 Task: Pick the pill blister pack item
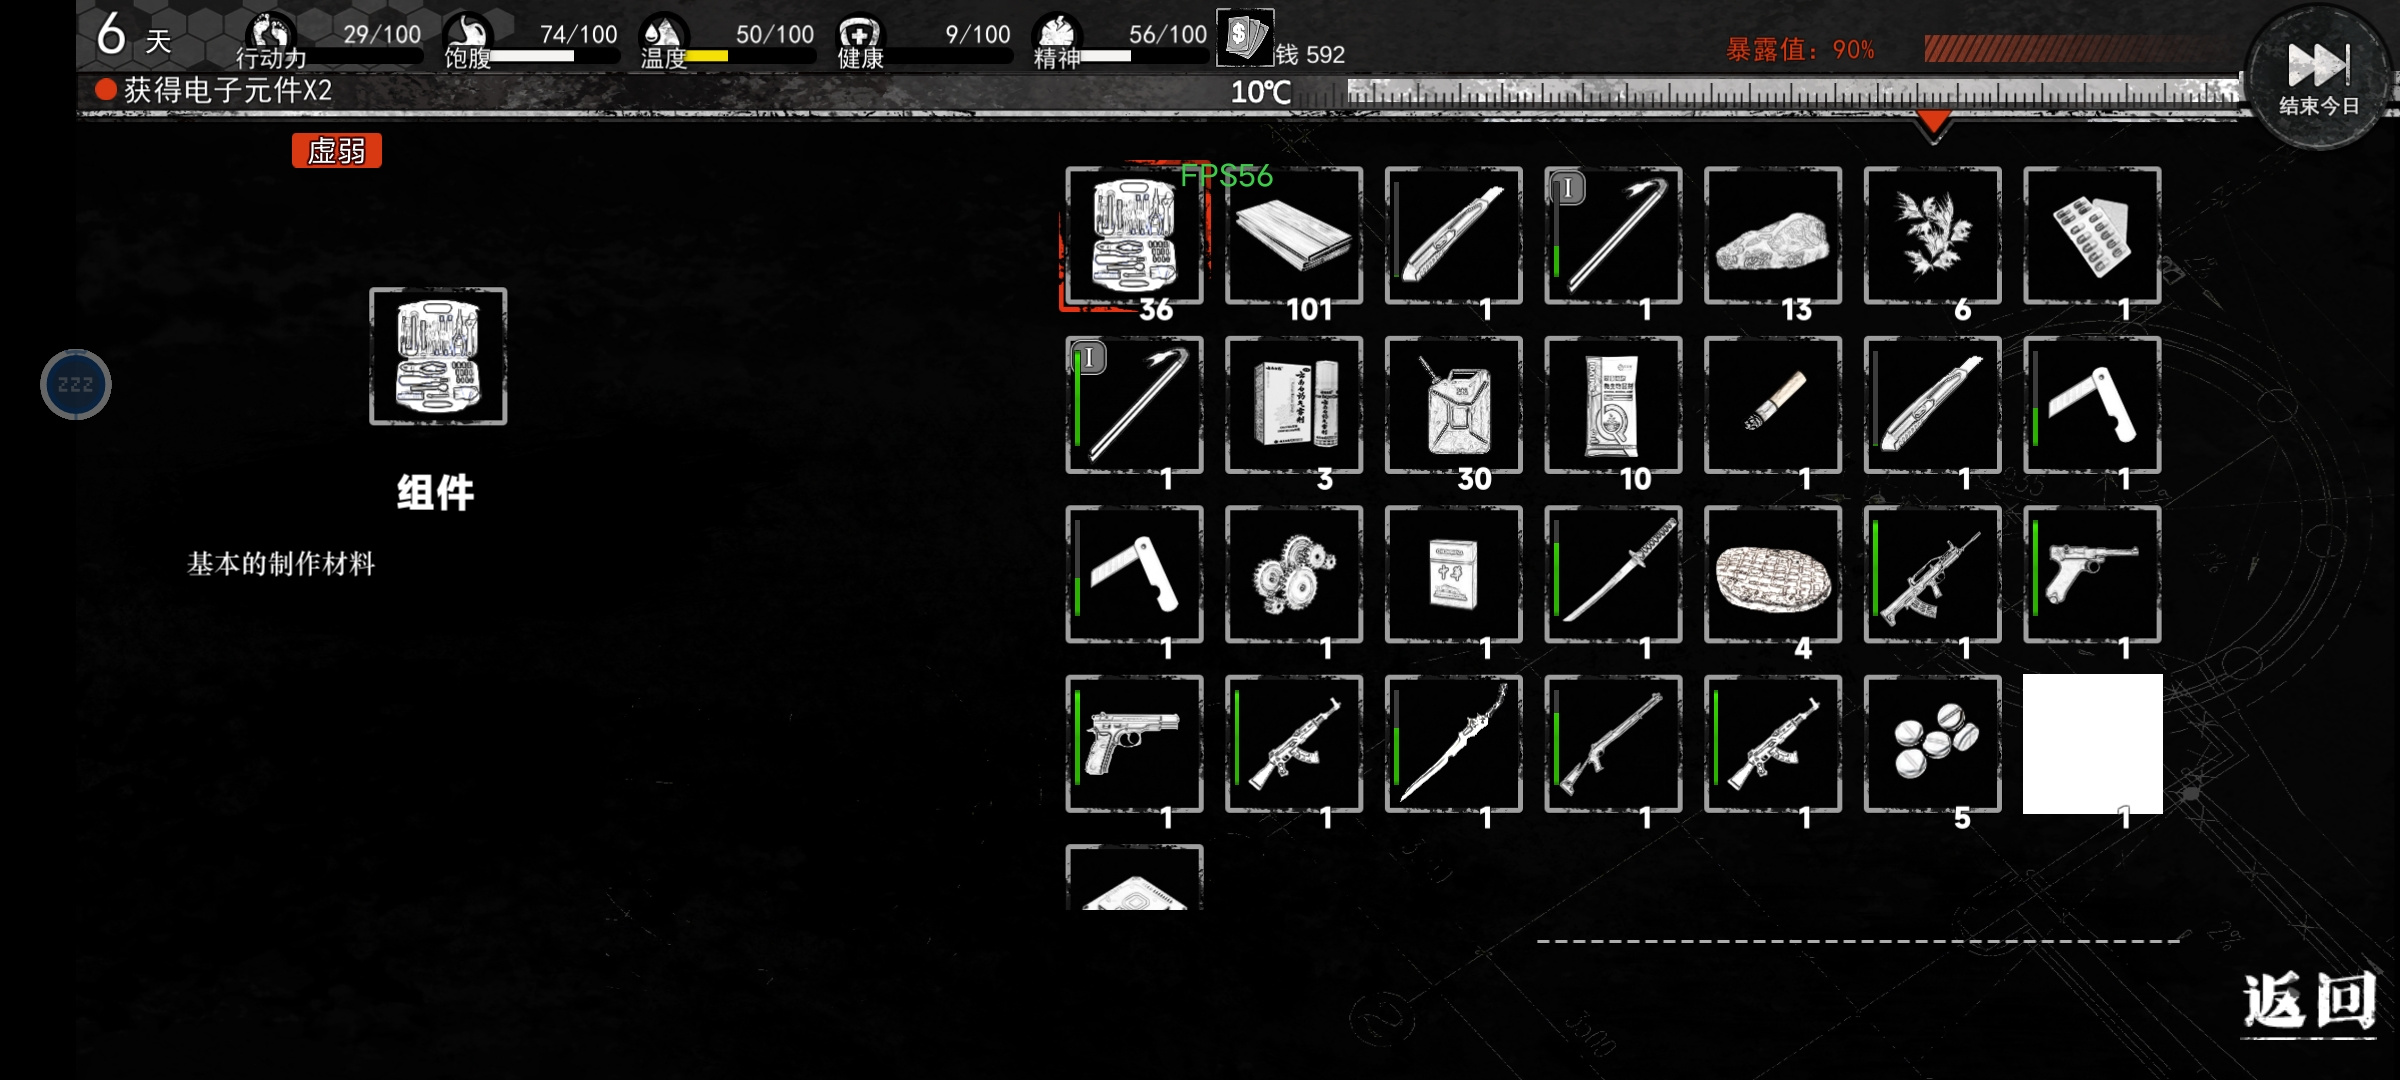click(2092, 236)
